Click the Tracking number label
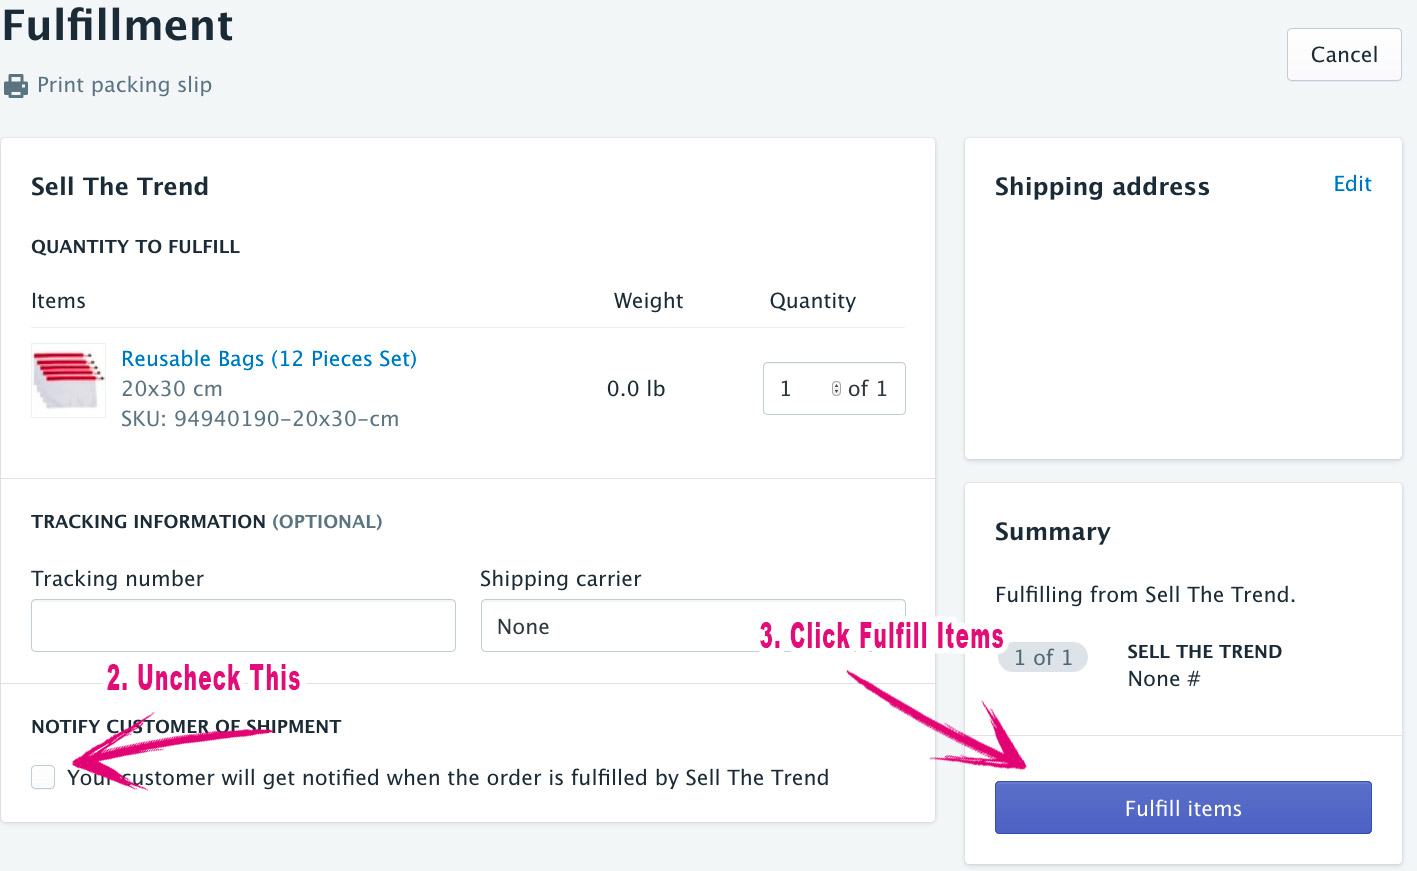Screen dimensions: 1417x871 tap(117, 579)
